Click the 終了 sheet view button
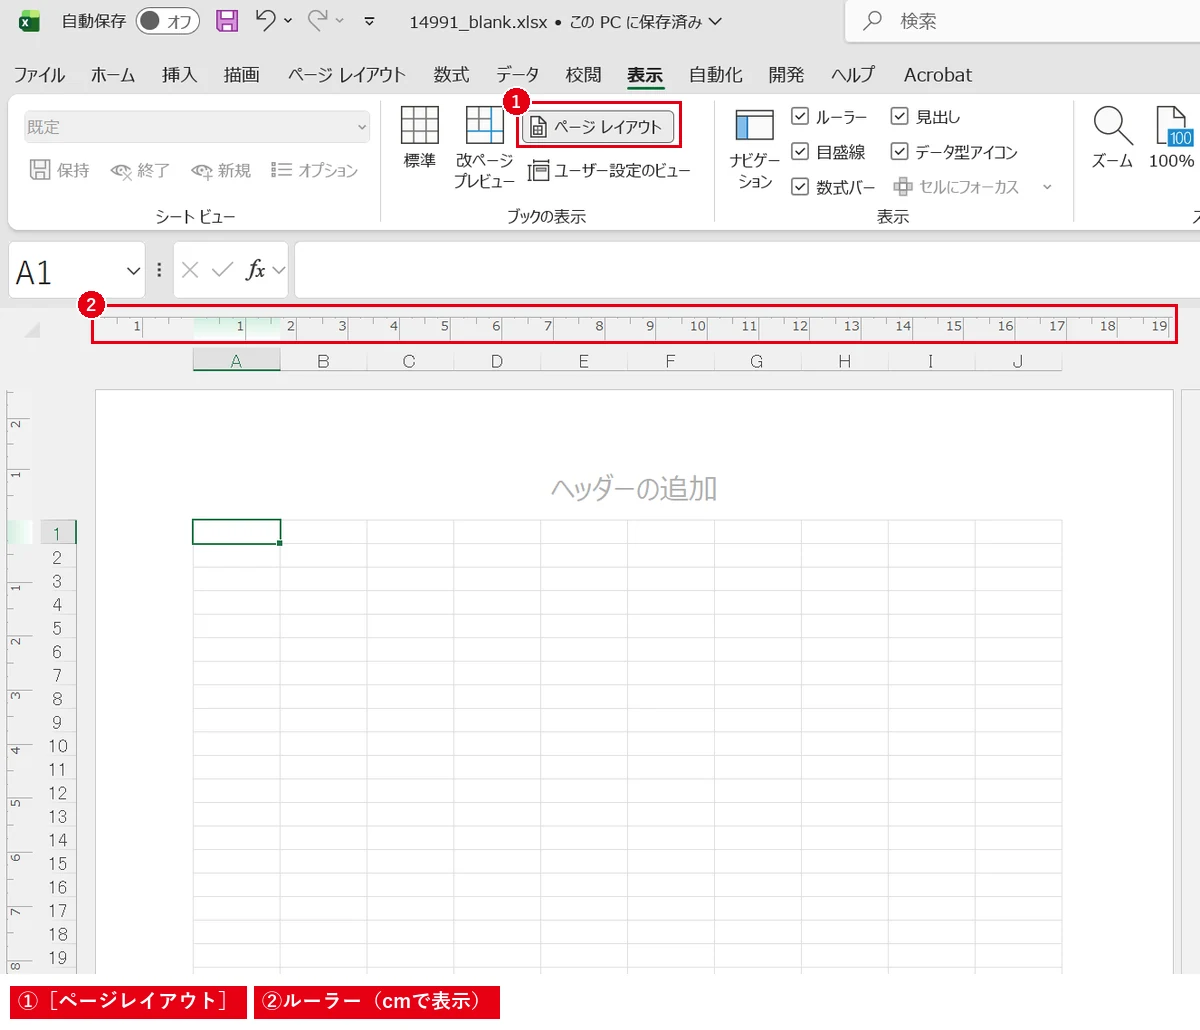Viewport: 1200px width, 1030px height. (x=140, y=171)
